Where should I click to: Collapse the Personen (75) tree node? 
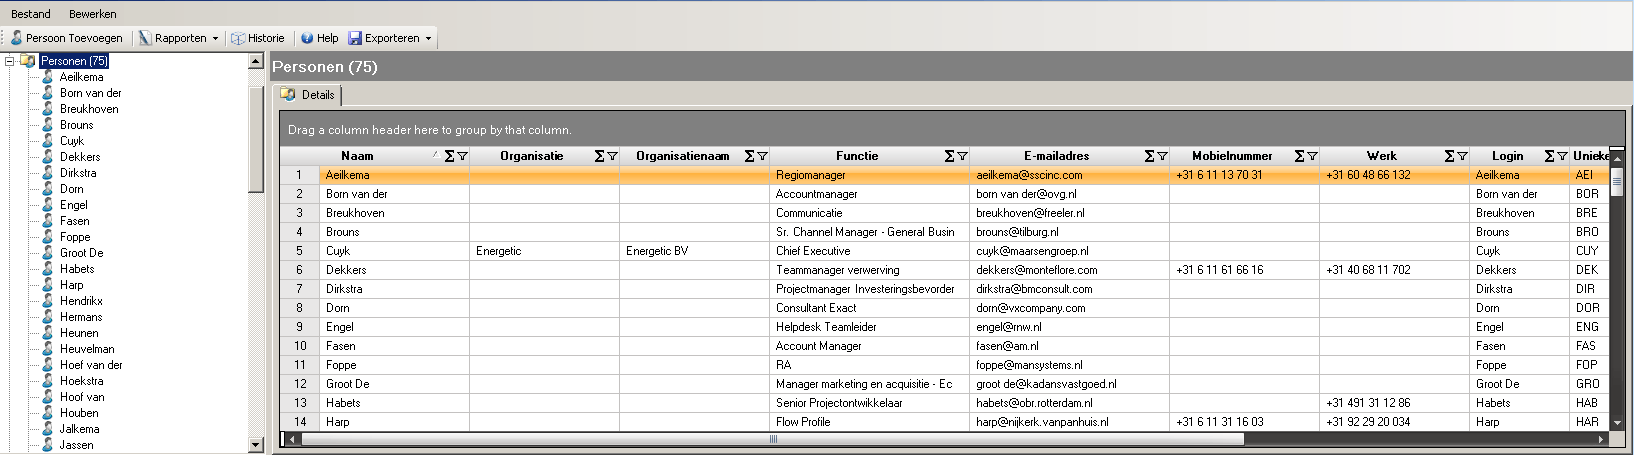(10, 61)
